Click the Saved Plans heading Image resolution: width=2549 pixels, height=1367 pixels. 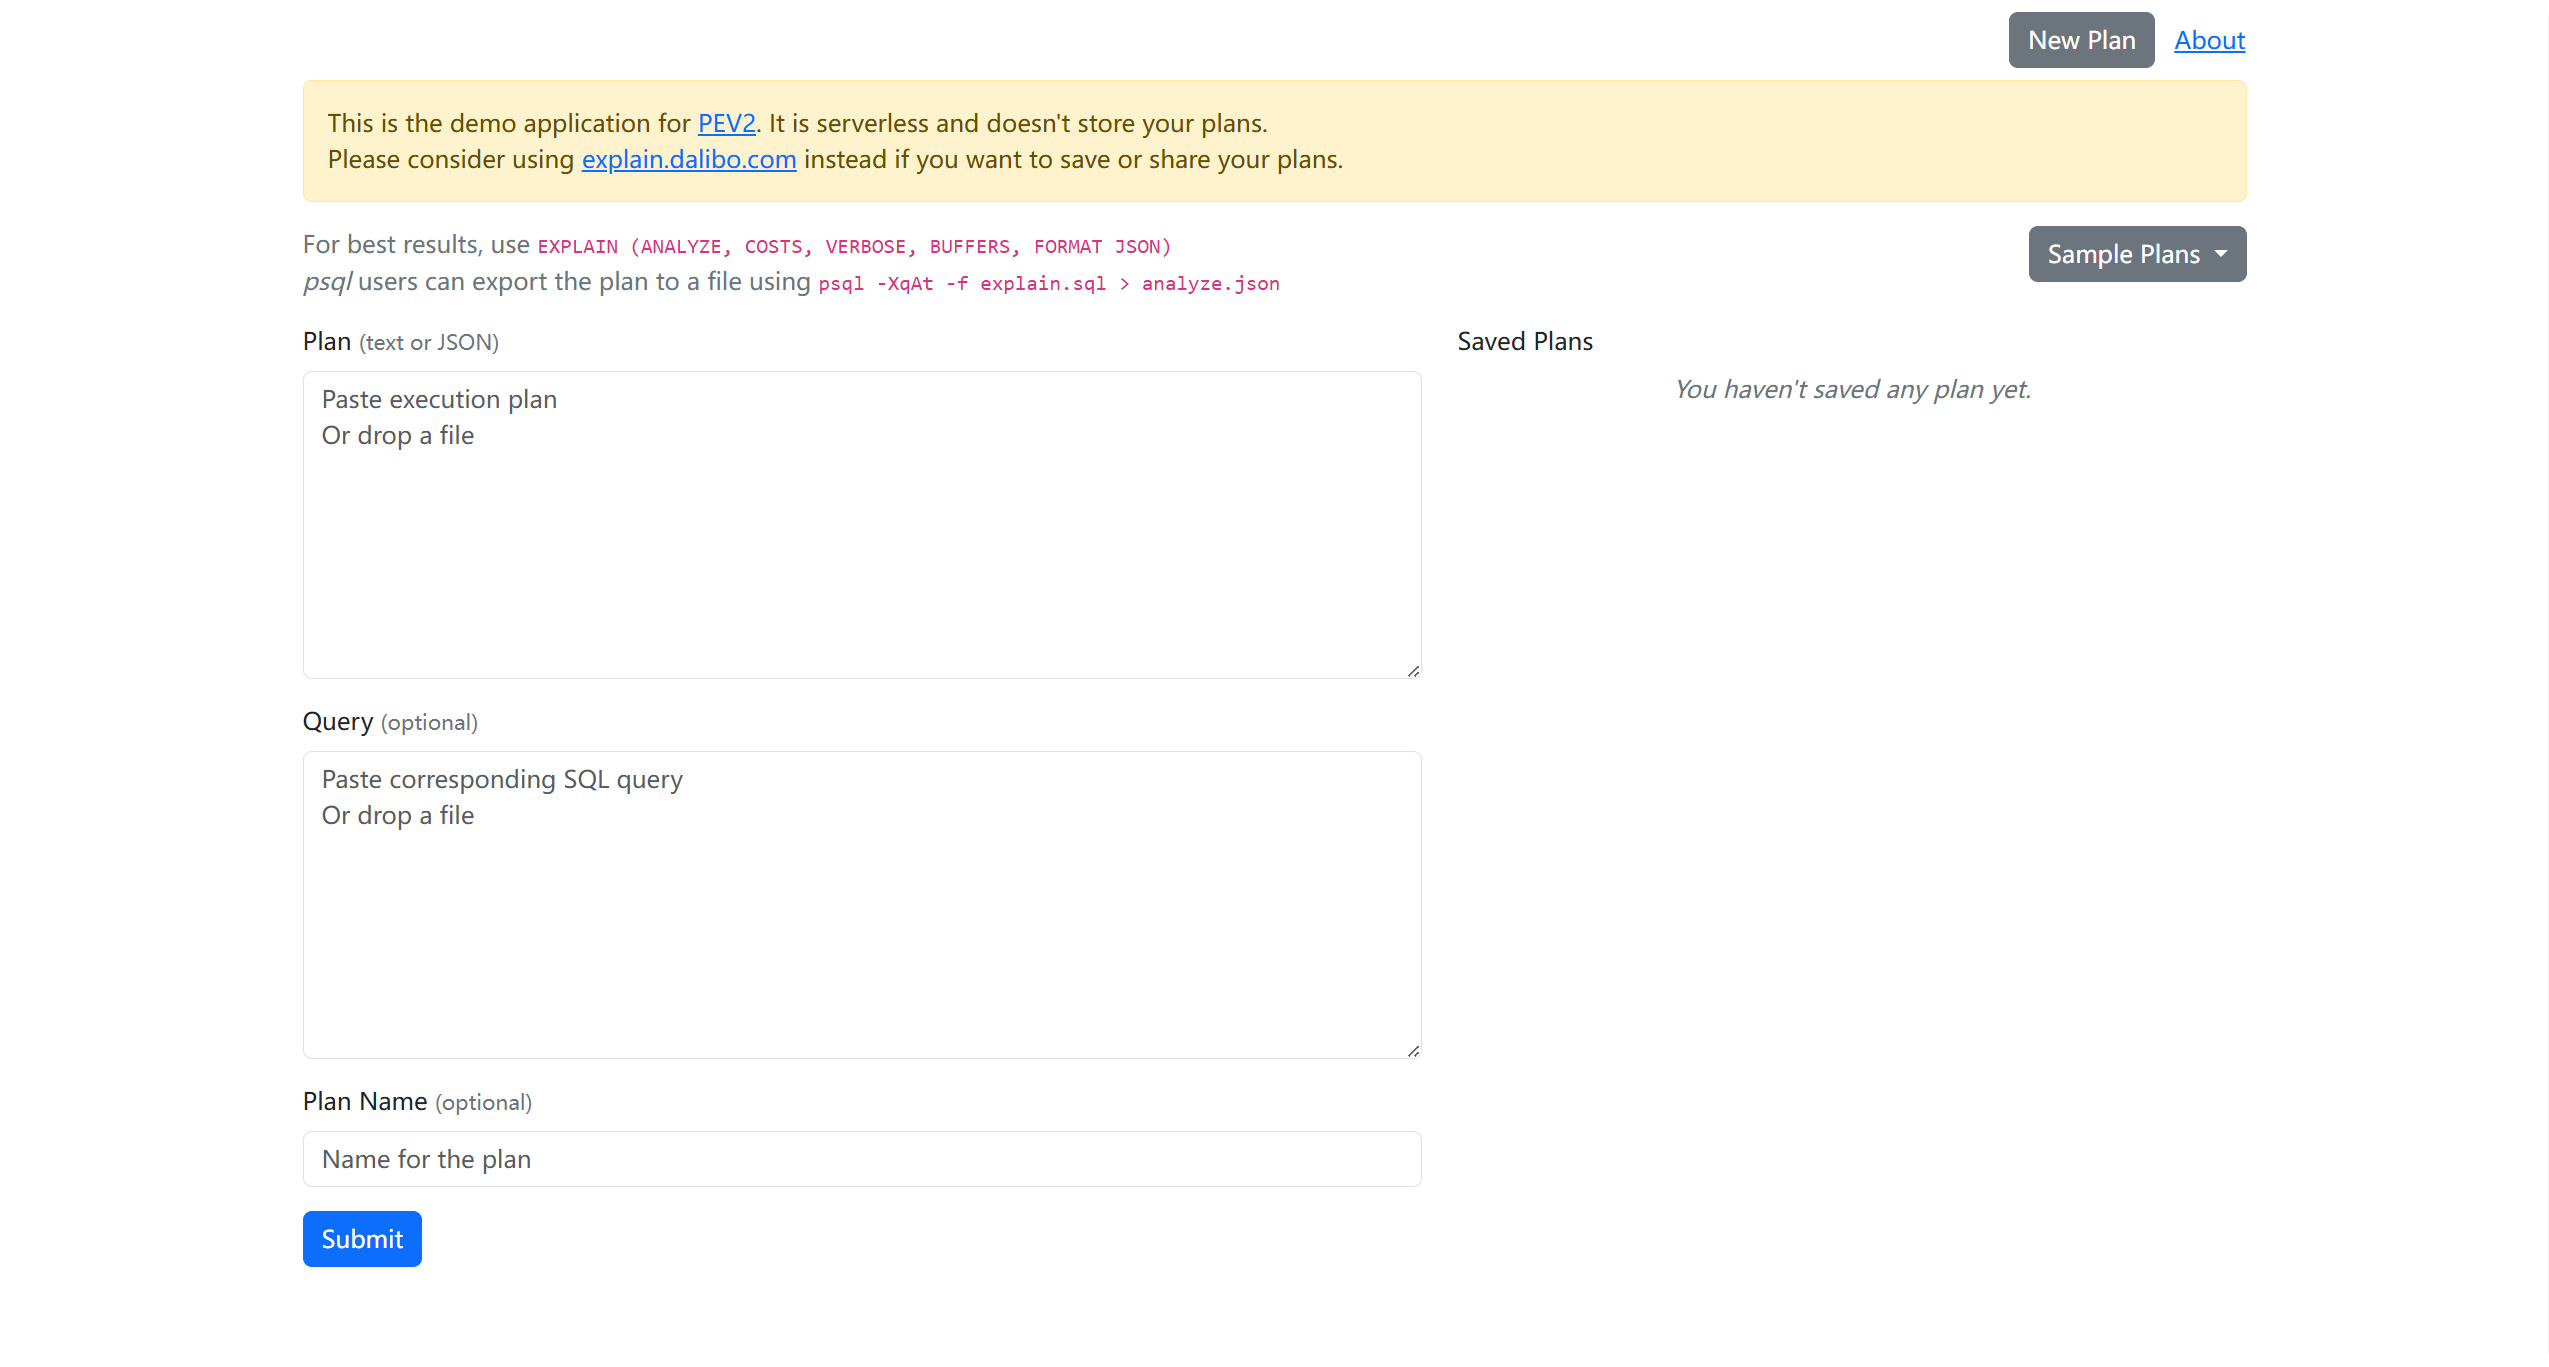1524,342
